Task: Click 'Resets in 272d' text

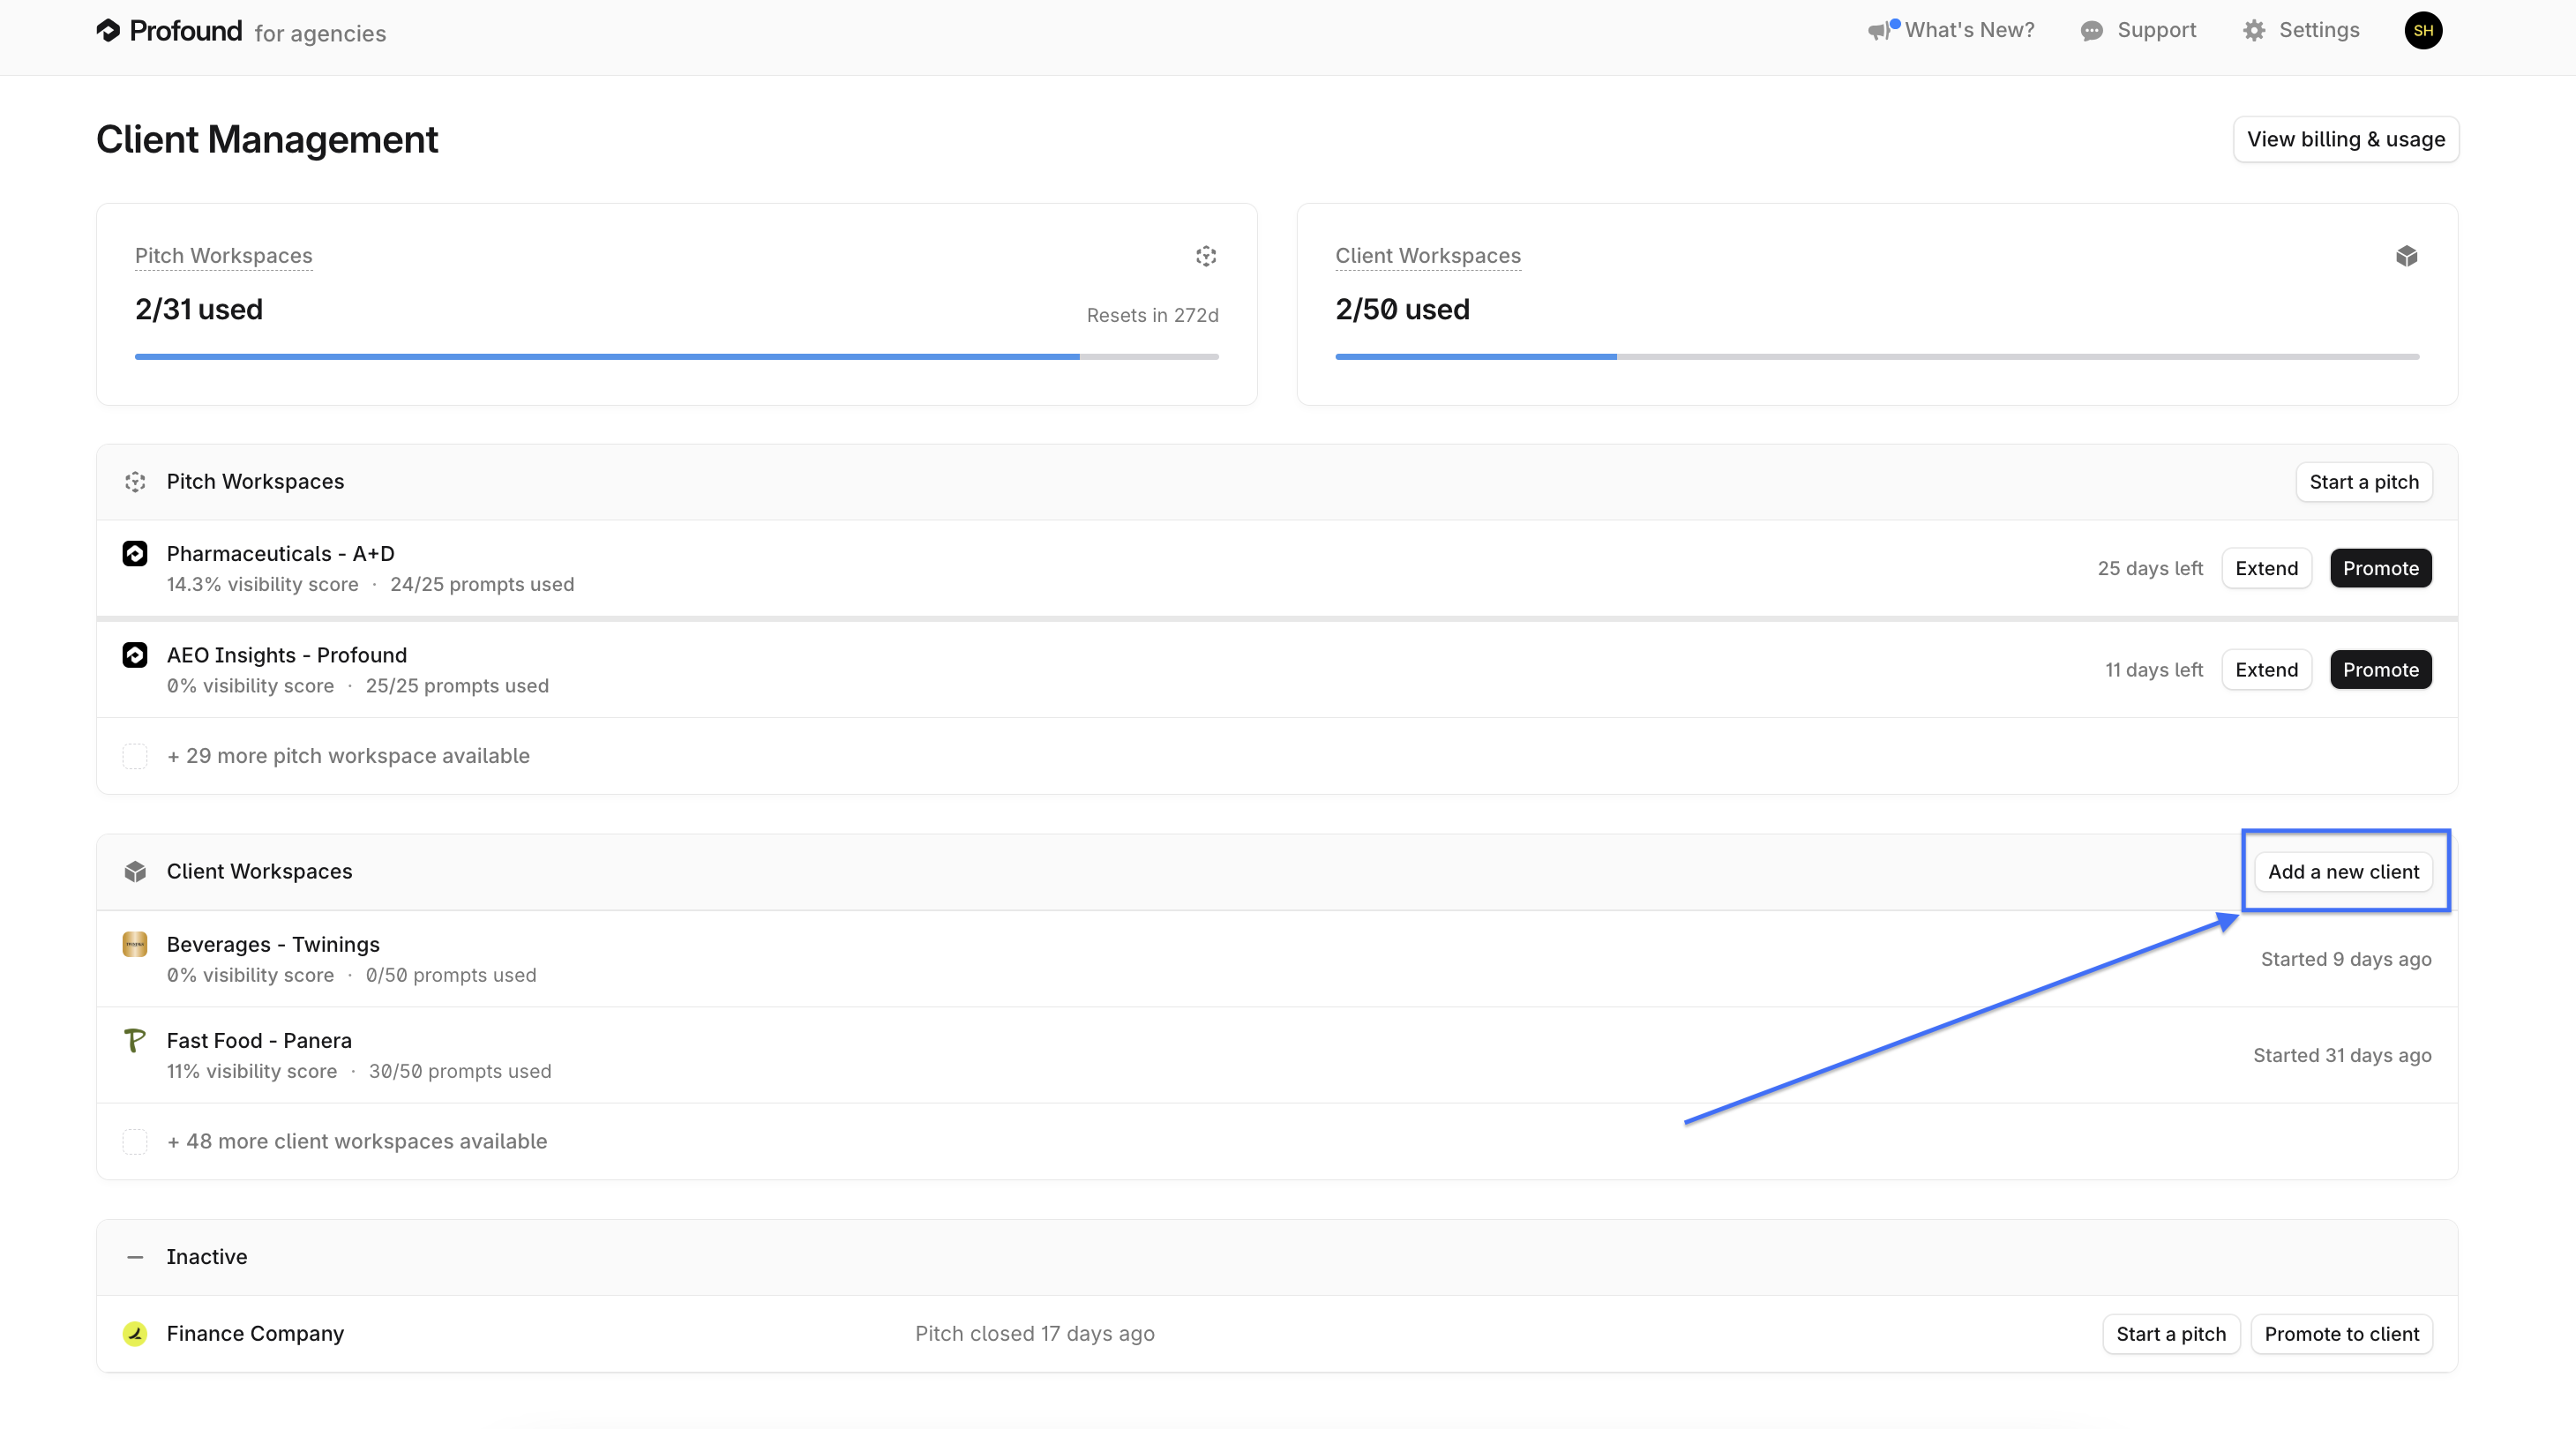Action: (x=1153, y=315)
